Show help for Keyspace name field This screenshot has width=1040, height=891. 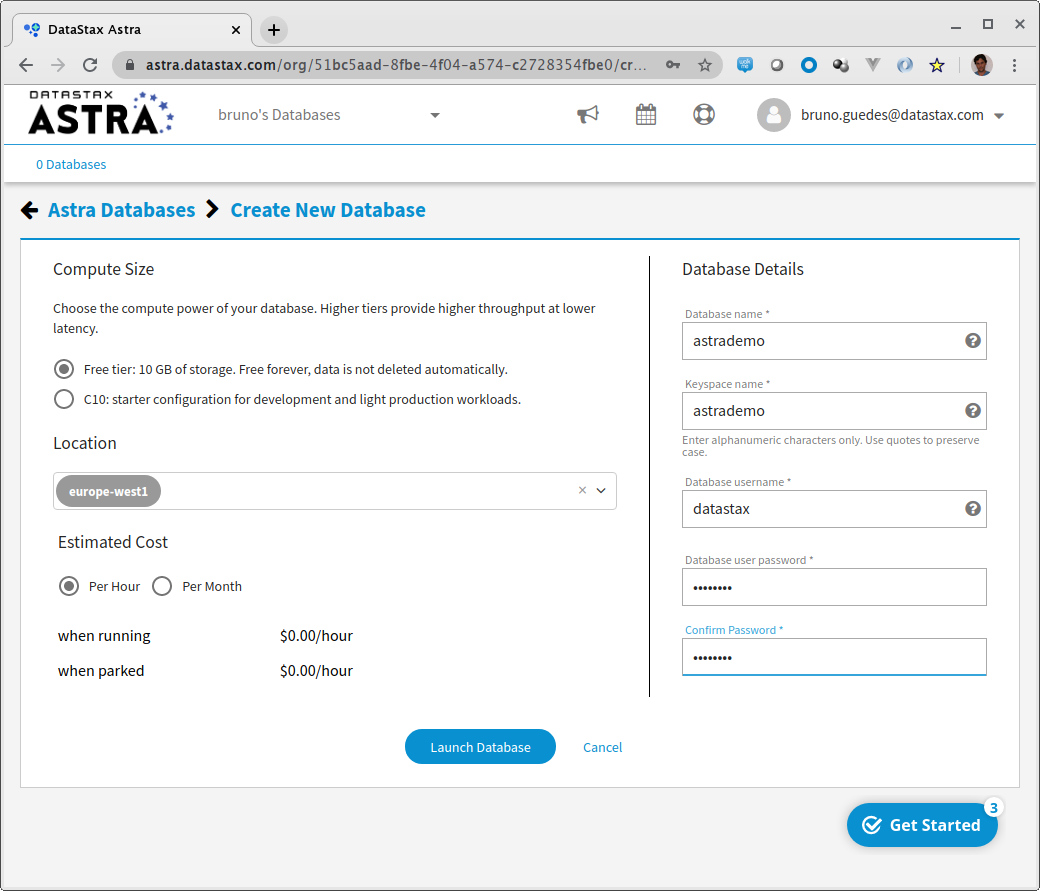coord(972,411)
